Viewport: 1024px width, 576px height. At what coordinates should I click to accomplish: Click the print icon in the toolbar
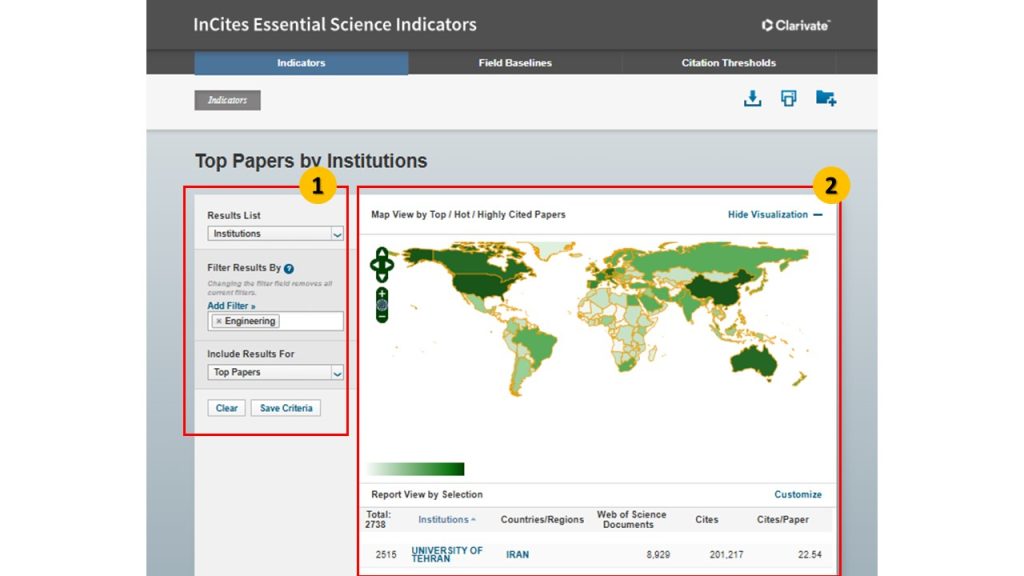788,99
